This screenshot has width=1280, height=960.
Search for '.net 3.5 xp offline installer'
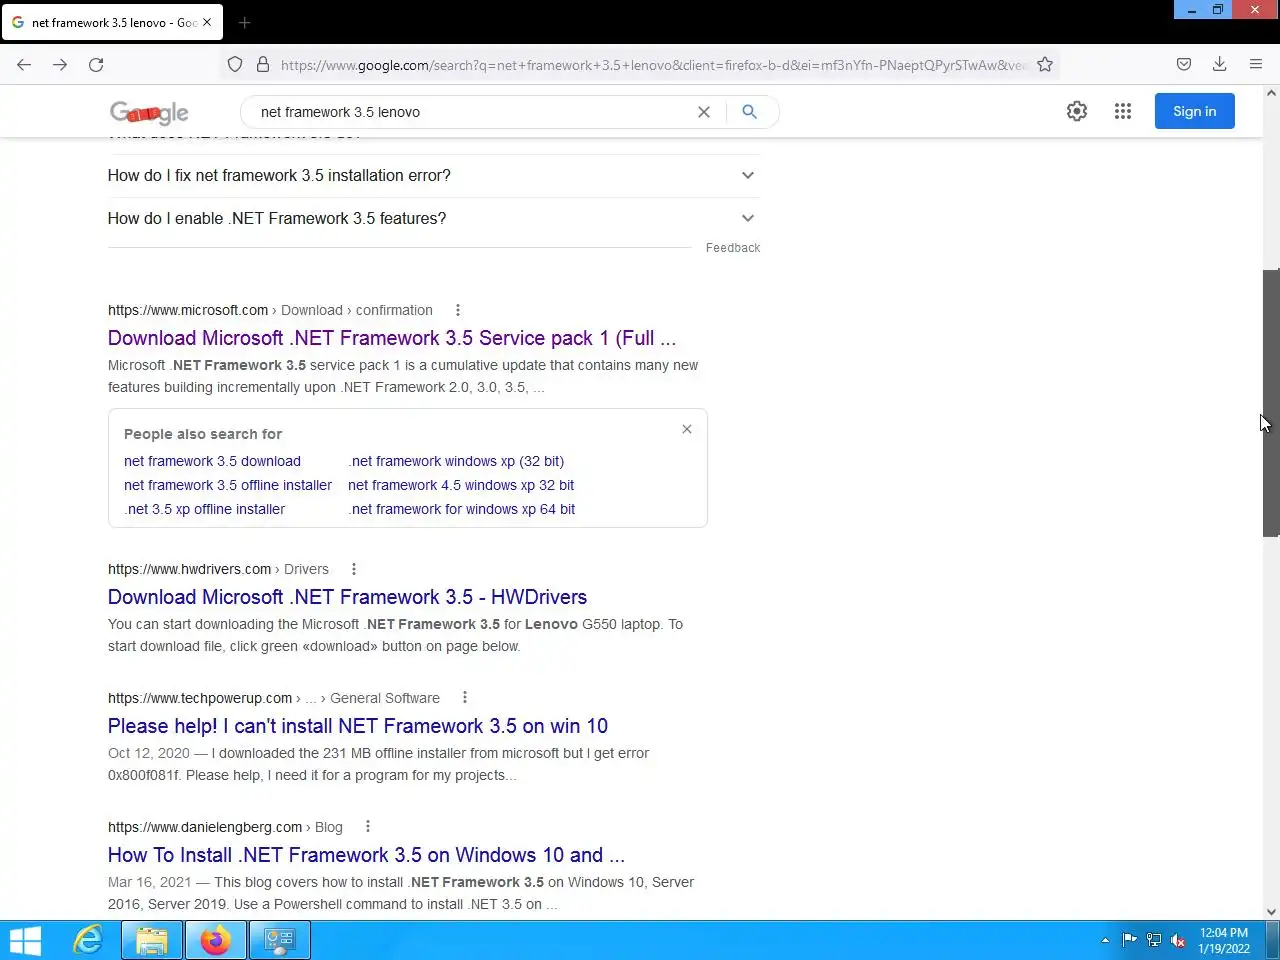click(x=205, y=509)
